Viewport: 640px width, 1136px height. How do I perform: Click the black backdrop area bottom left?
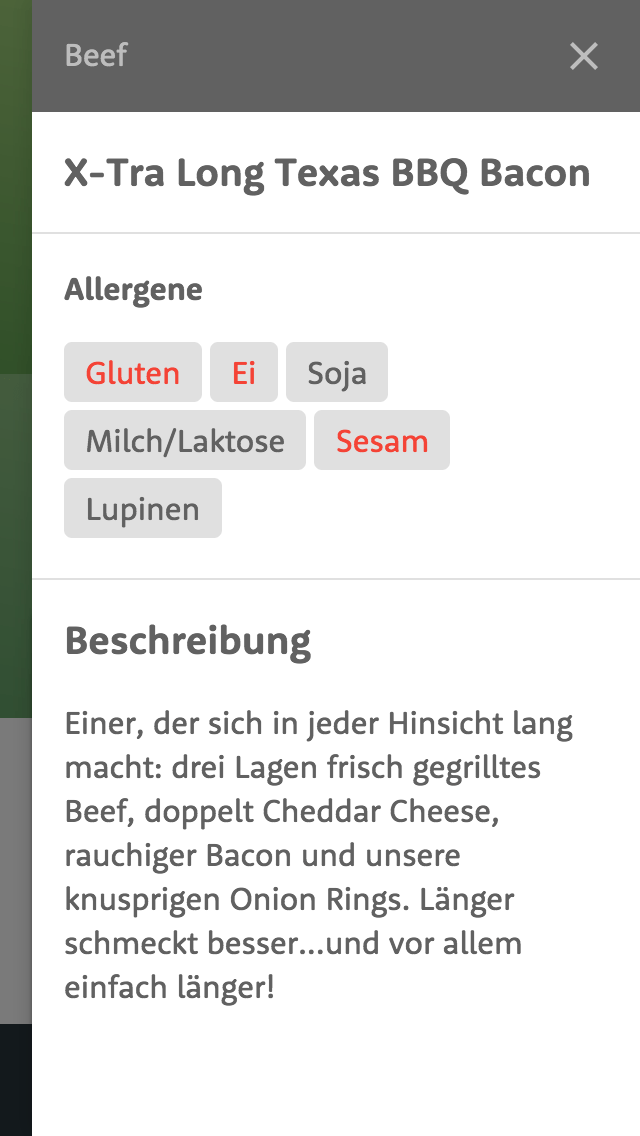tap(16, 1079)
